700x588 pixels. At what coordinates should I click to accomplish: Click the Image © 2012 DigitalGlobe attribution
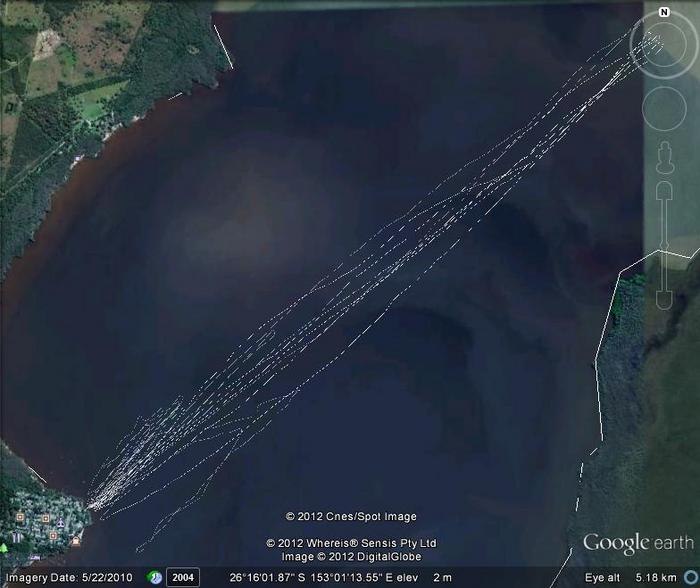[351, 557]
